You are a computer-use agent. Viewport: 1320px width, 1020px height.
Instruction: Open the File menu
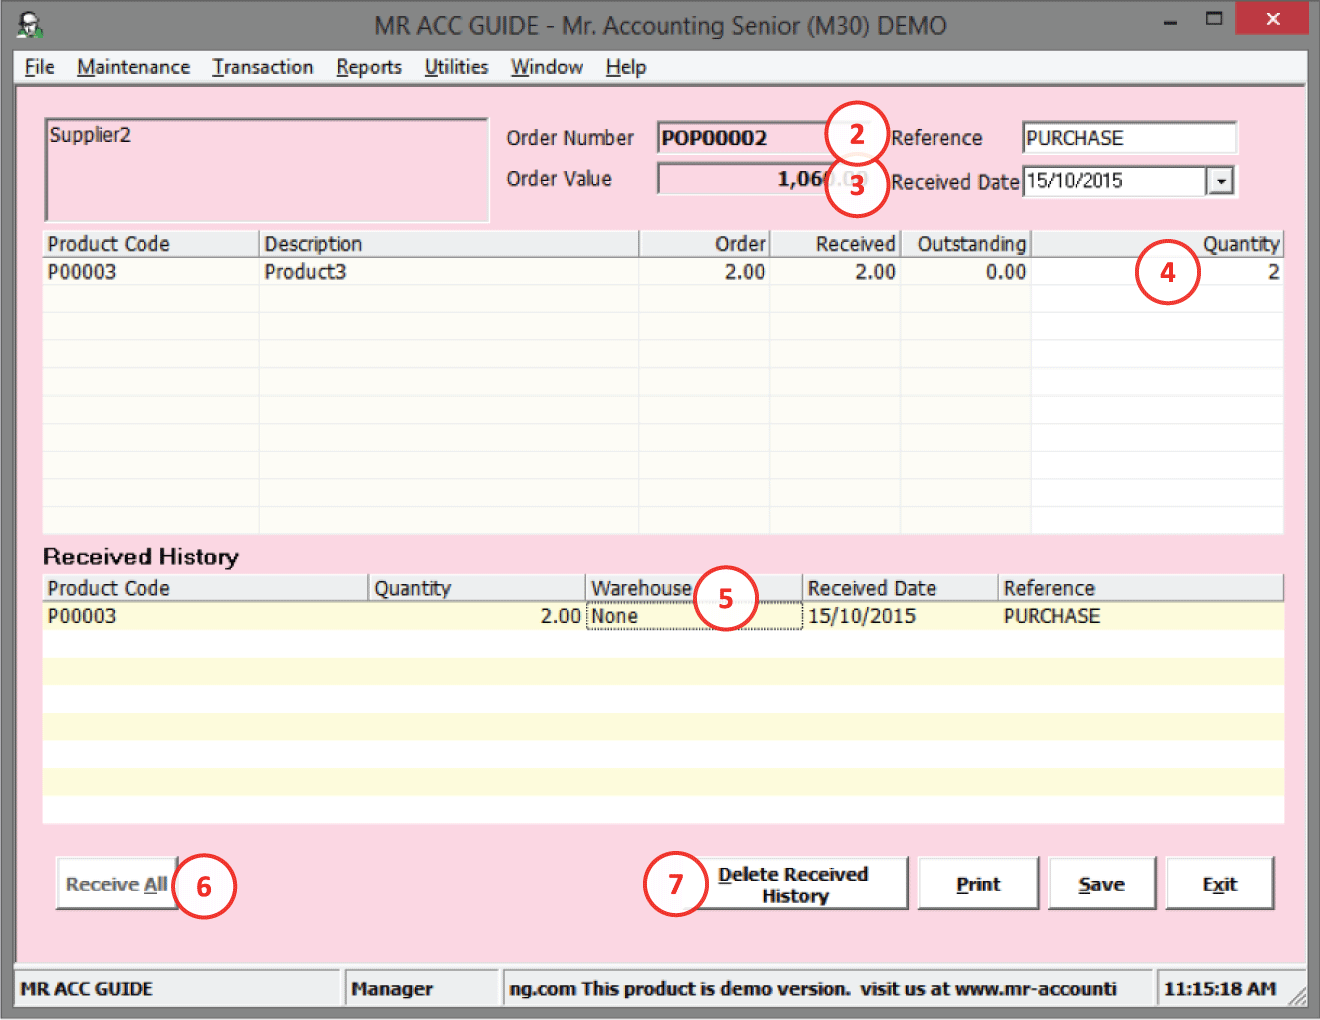(x=40, y=67)
